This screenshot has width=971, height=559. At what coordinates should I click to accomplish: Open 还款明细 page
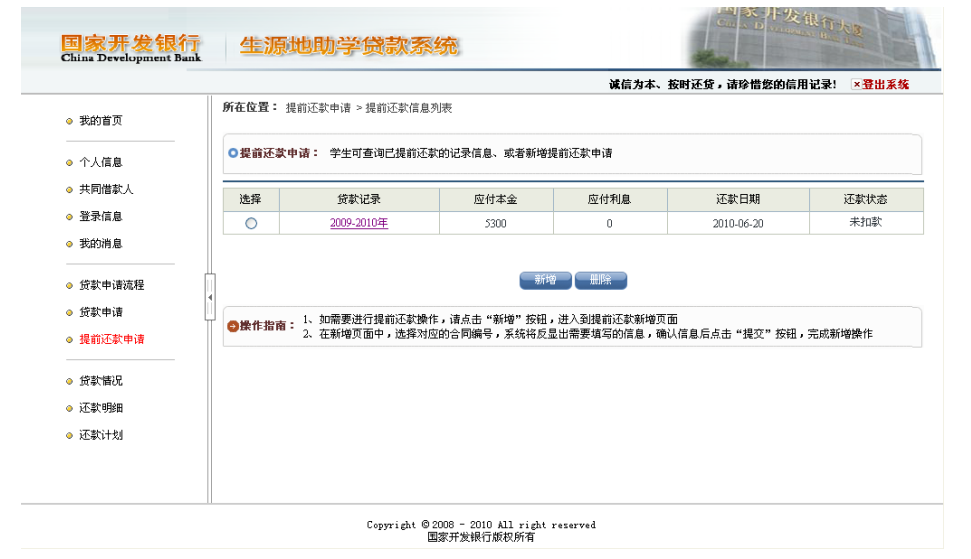pos(100,408)
